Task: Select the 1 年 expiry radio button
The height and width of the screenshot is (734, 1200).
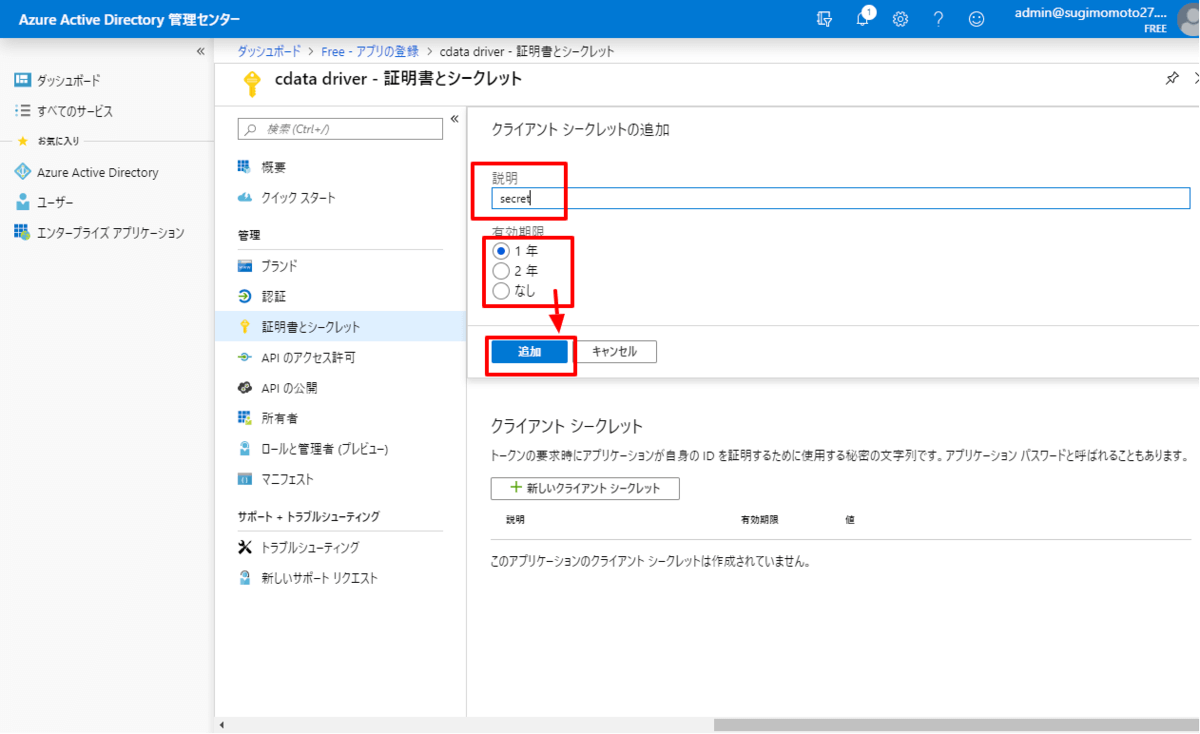Action: pyautogui.click(x=502, y=251)
